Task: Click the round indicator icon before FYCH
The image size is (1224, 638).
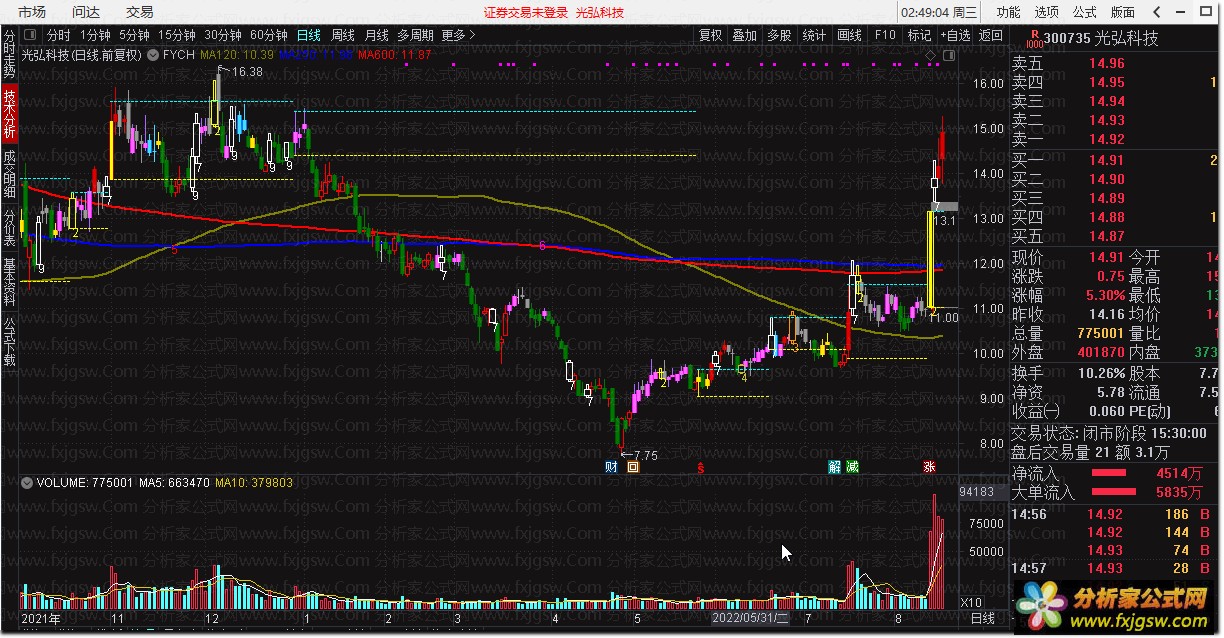Action: coord(153,55)
